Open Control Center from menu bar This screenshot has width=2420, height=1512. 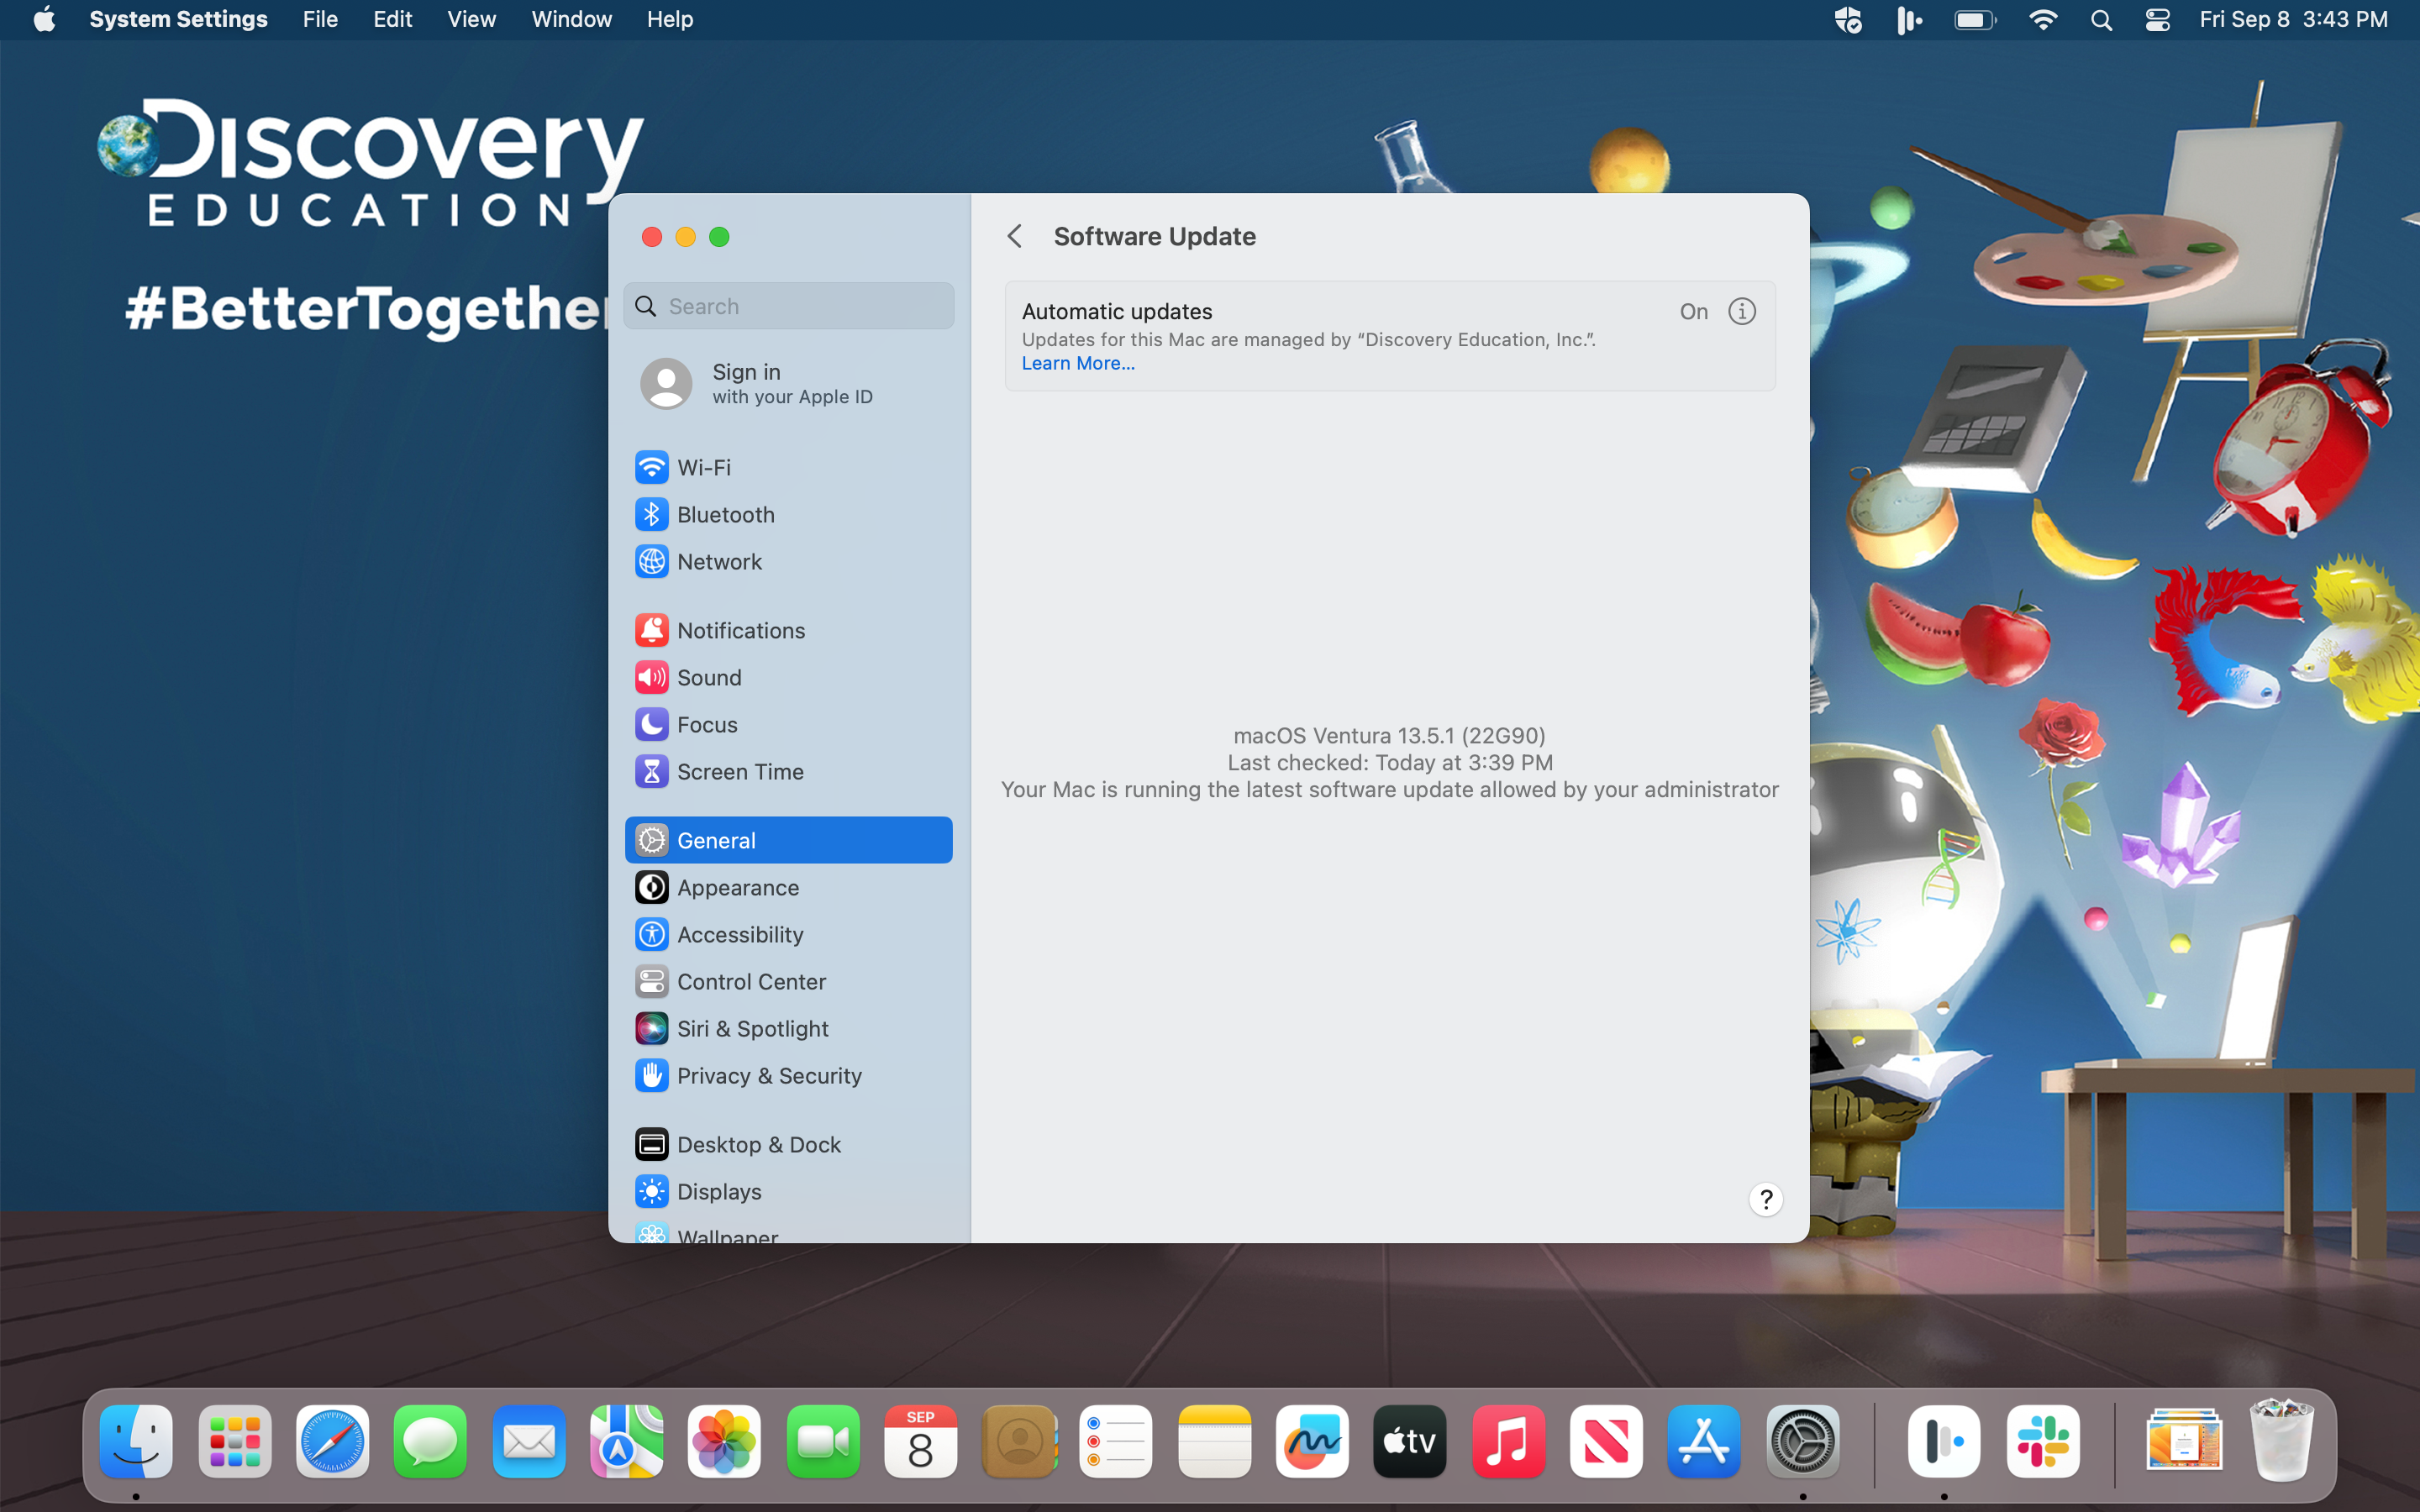2157,20
